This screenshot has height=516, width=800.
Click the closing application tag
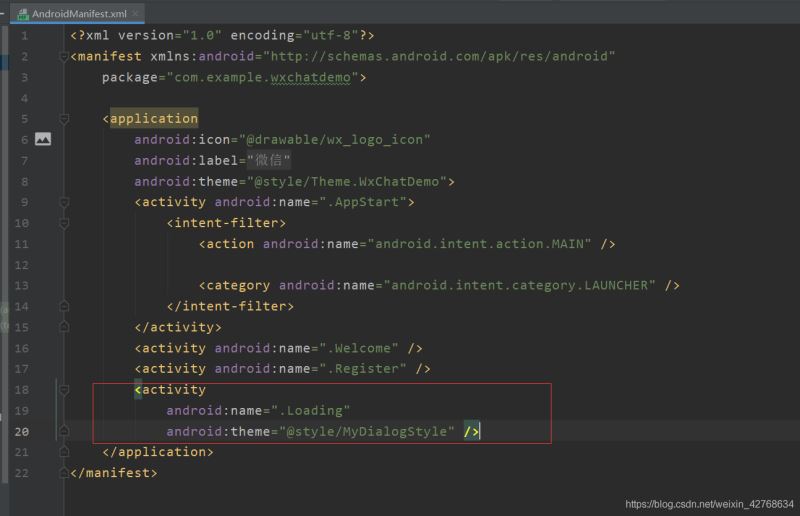click(x=158, y=452)
